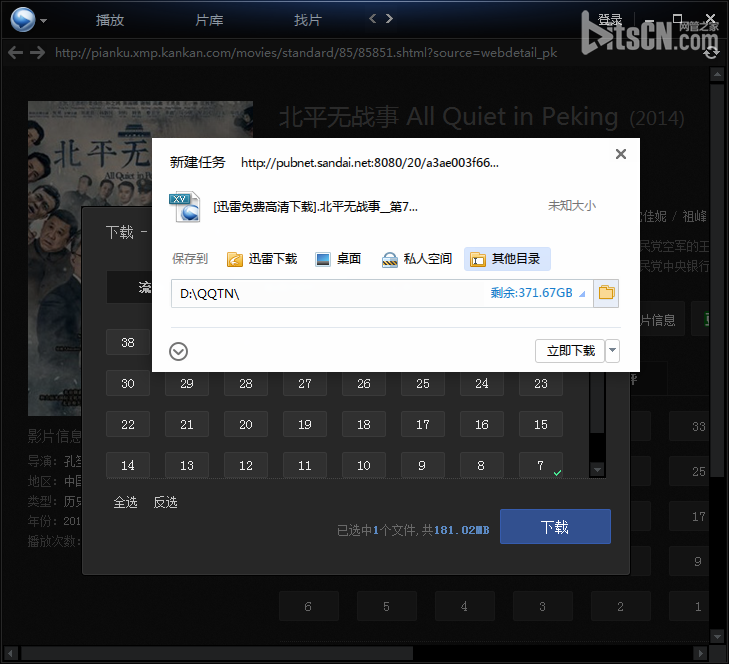This screenshot has width=729, height=664.
Task: Go to previous tab with left chevron
Action: pyautogui.click(x=372, y=19)
